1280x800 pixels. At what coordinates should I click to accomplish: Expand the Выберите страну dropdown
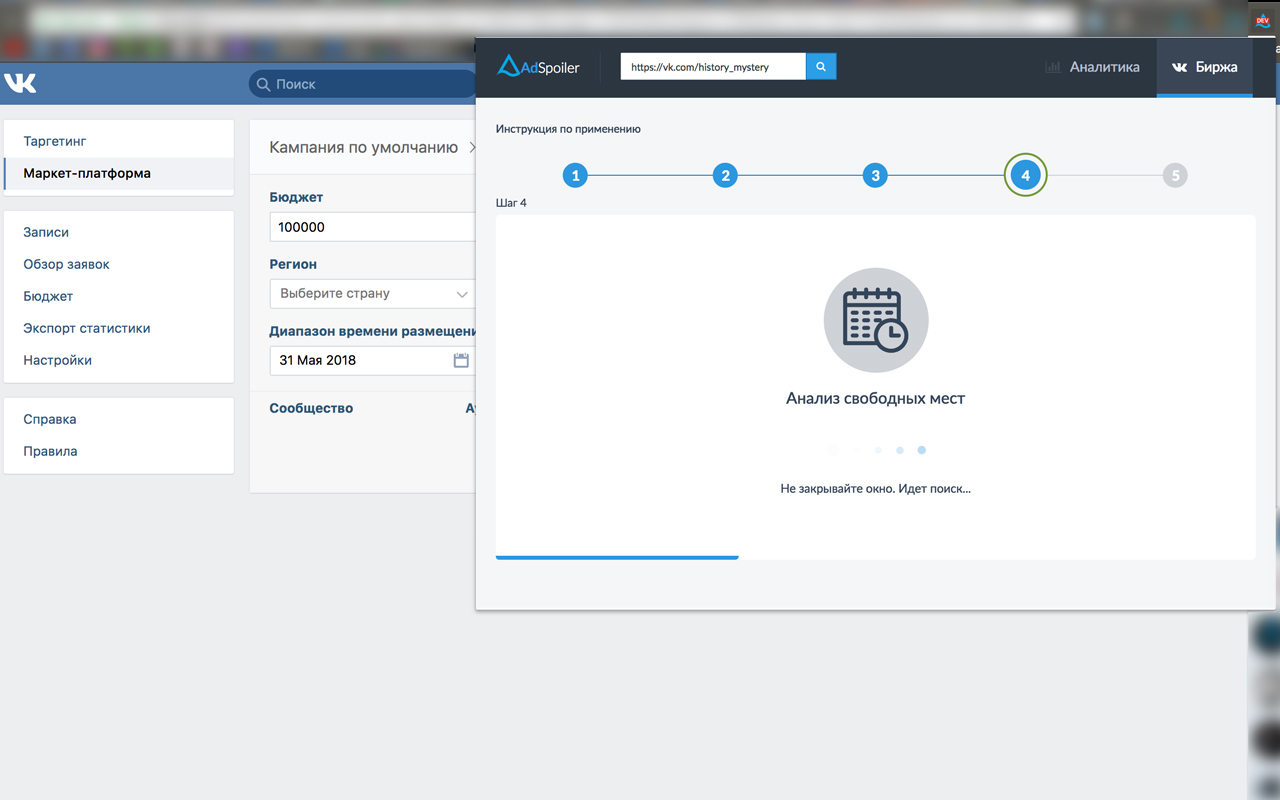(x=373, y=294)
